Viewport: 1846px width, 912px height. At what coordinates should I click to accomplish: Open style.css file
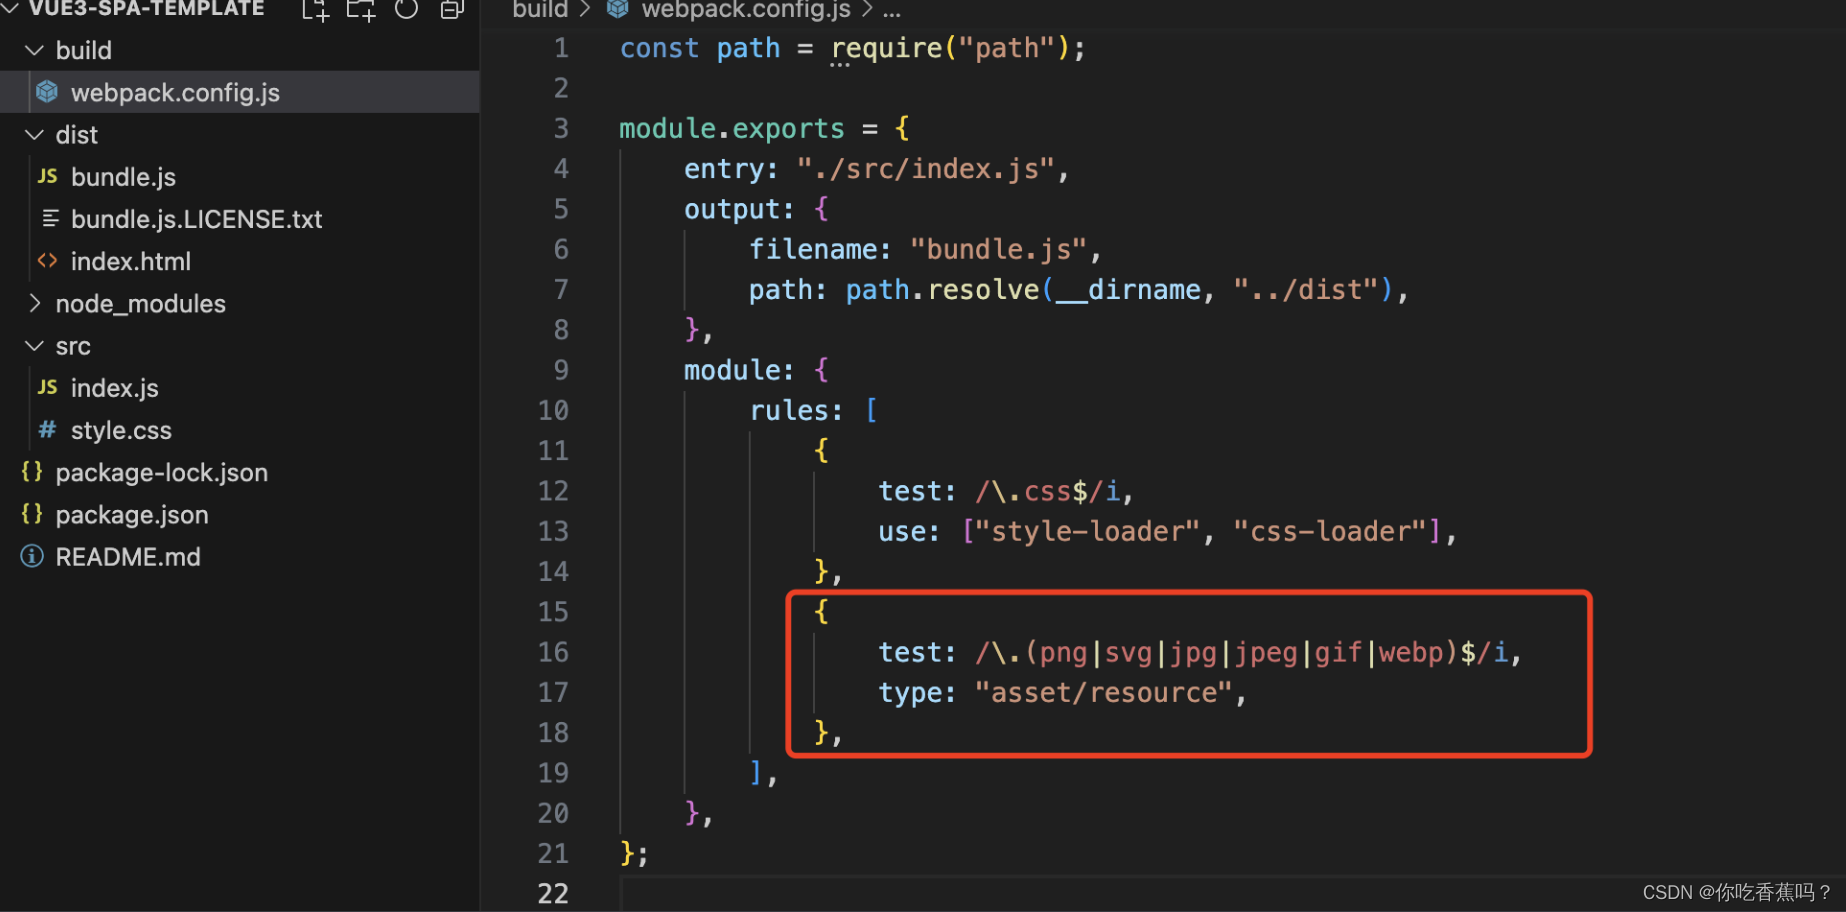pyautogui.click(x=240, y=430)
